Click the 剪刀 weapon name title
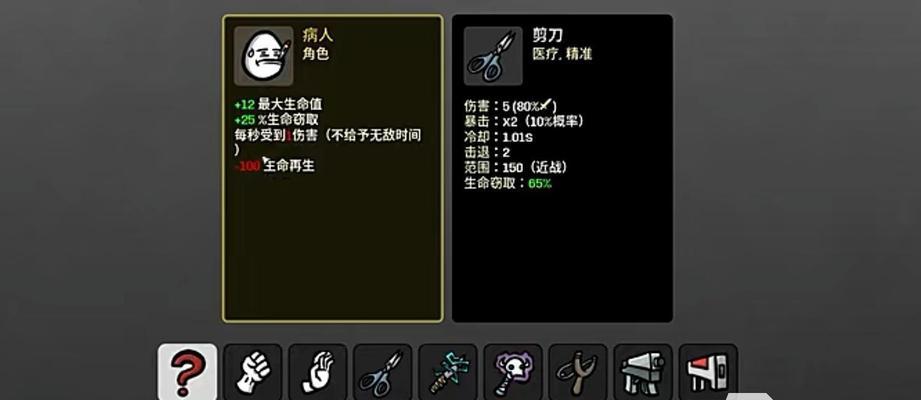Screen dimensions: 921x400 click(547, 35)
